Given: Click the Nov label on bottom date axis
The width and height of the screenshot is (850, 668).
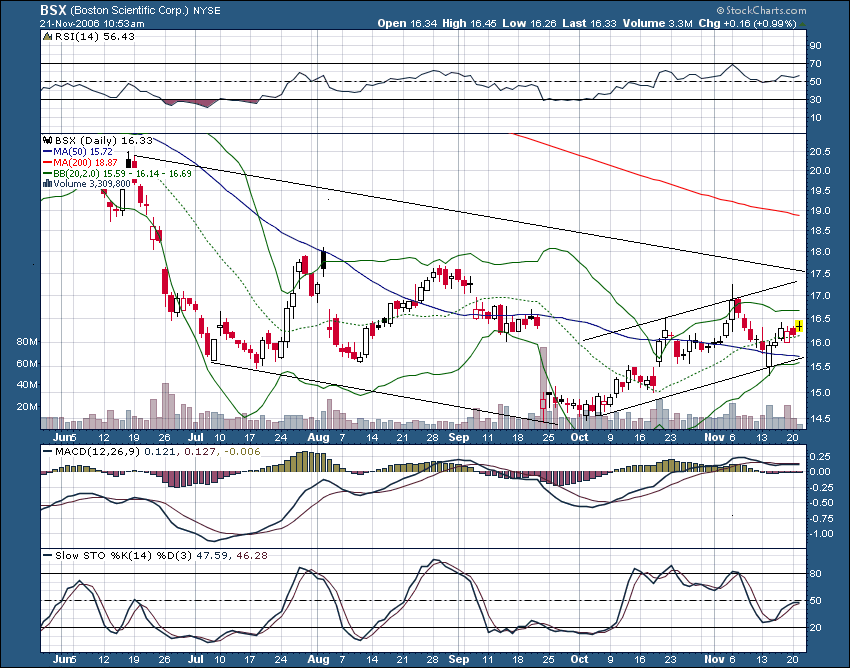Looking at the screenshot, I should [714, 659].
